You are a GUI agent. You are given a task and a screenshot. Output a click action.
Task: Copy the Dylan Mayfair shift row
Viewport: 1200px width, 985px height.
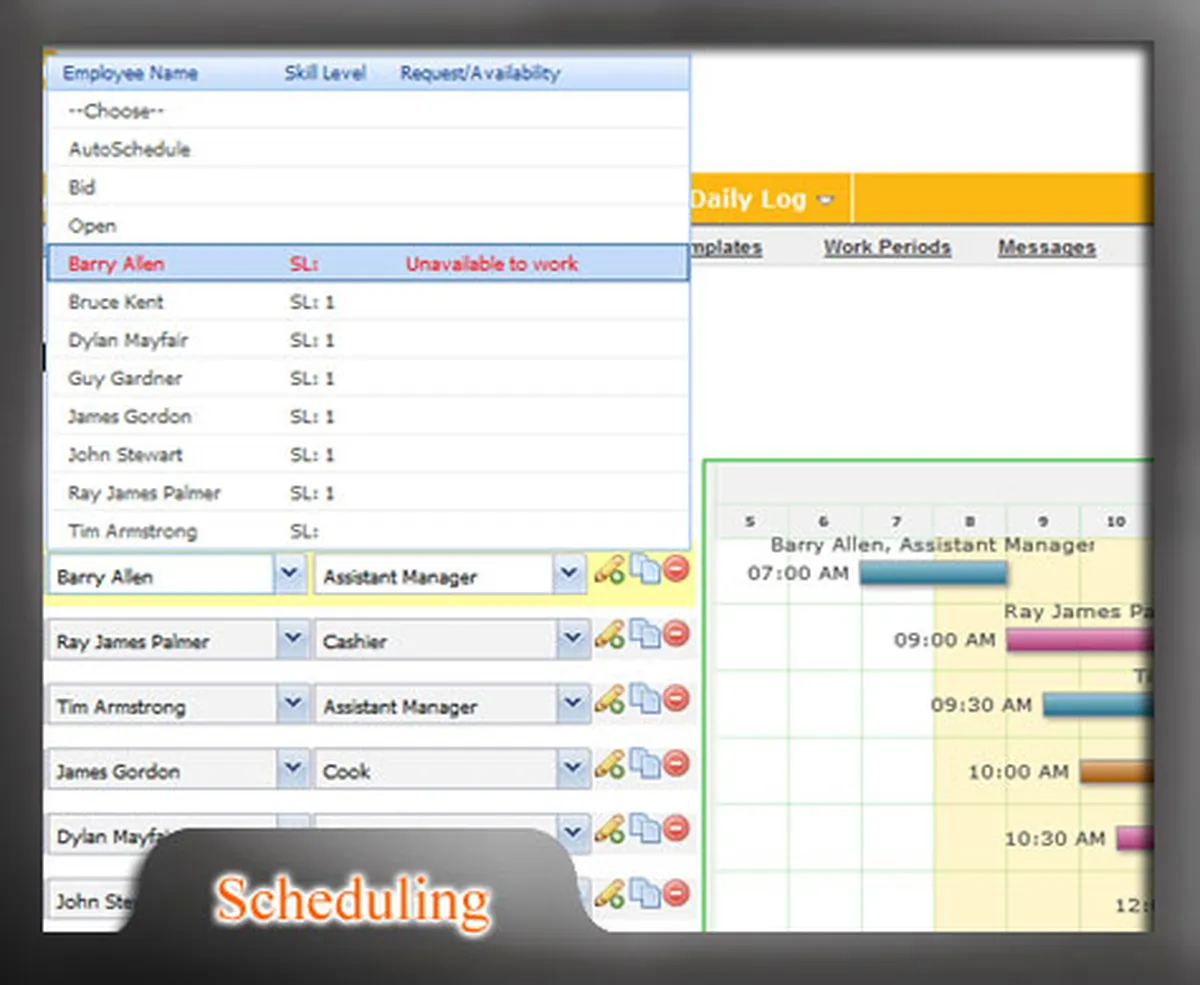pos(644,829)
